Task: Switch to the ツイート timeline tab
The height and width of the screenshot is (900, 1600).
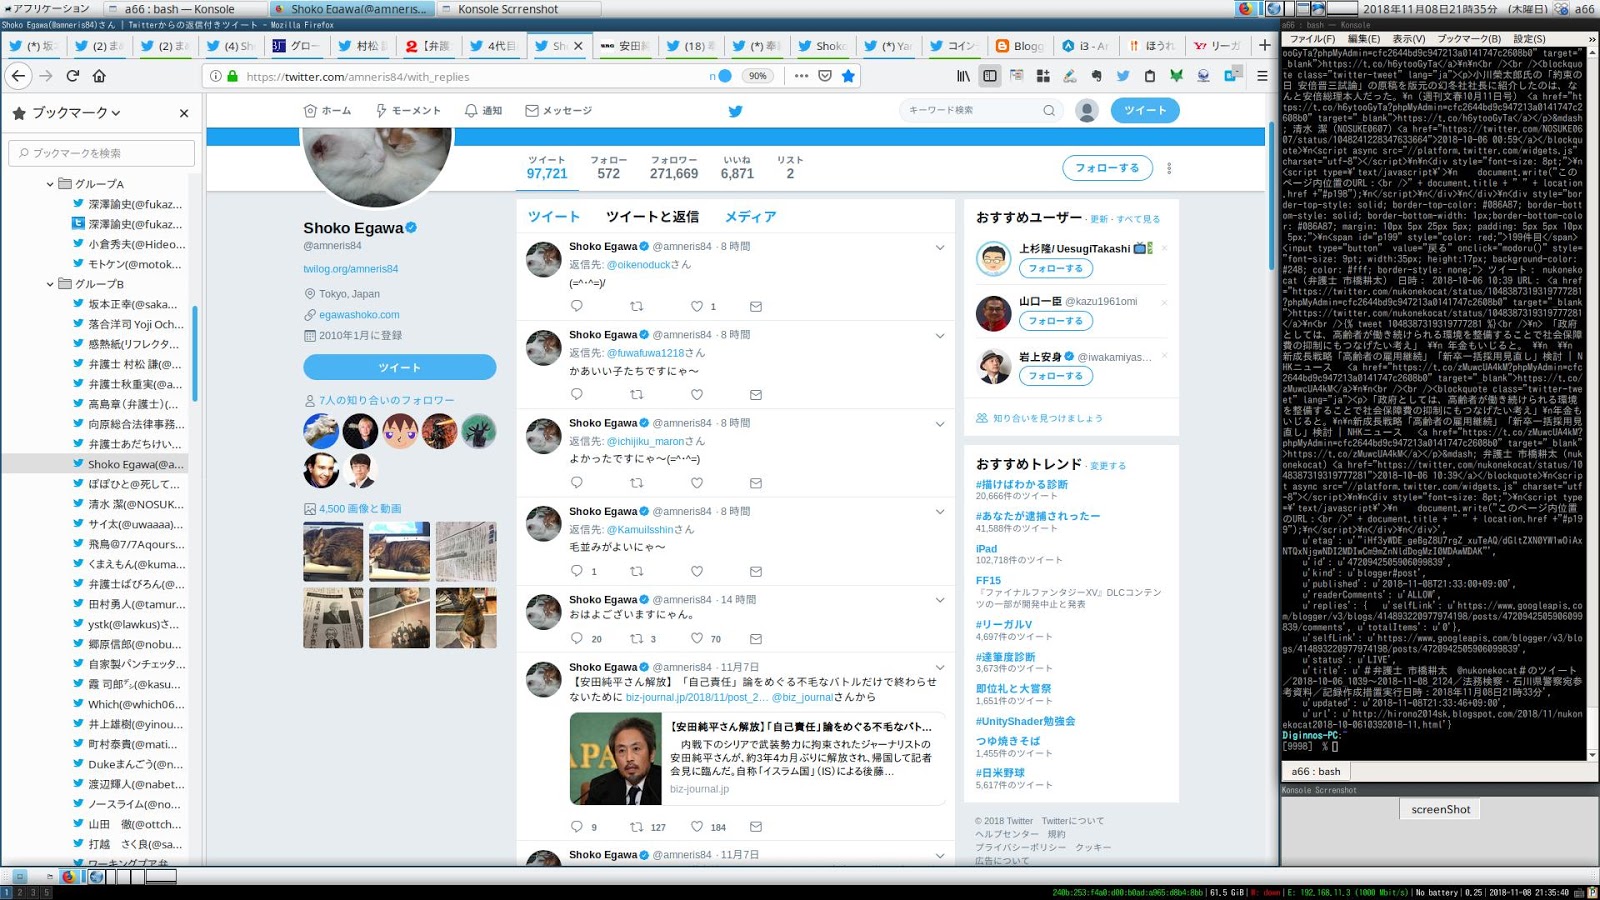Action: coord(554,217)
